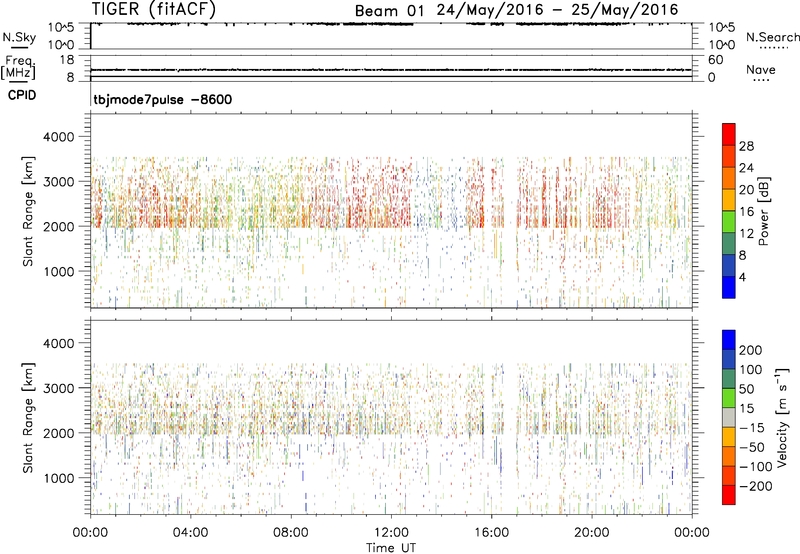The width and height of the screenshot is (800, 554).
Task: Click the "04:00" time tick label
Action: (190, 533)
